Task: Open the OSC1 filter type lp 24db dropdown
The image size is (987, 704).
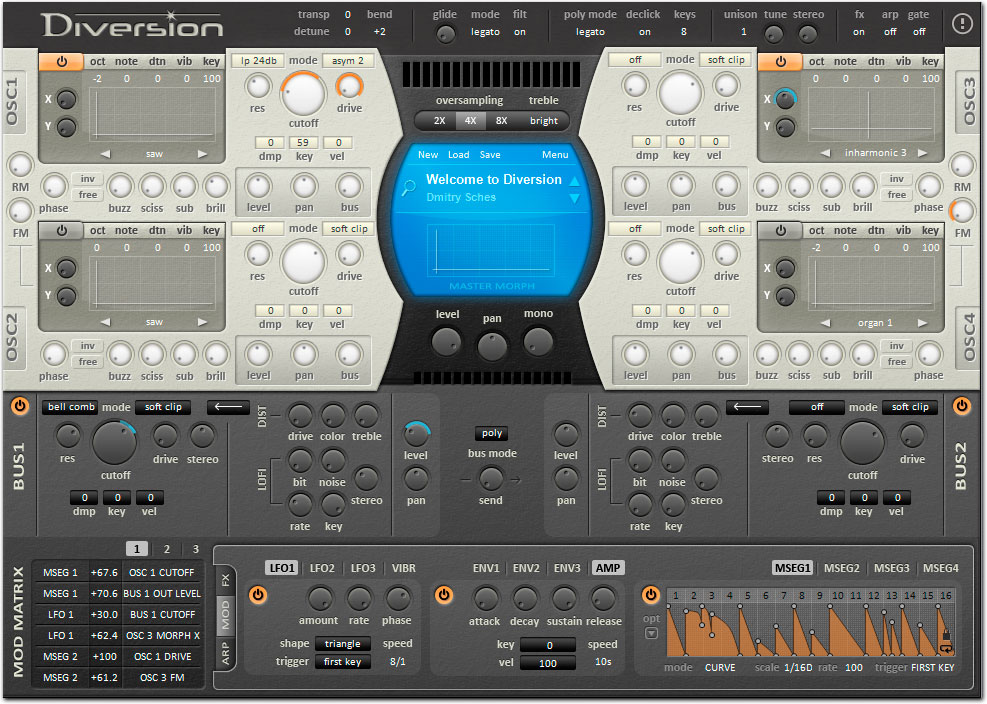Action: coord(257,61)
